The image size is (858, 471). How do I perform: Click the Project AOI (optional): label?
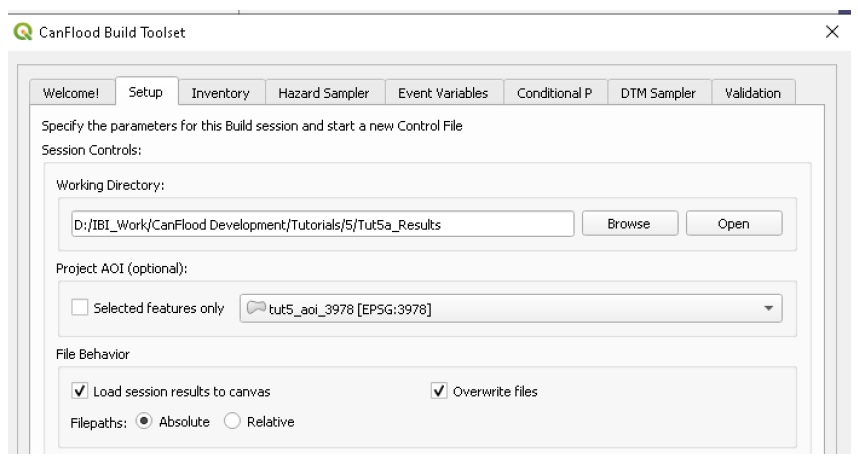pos(121,269)
